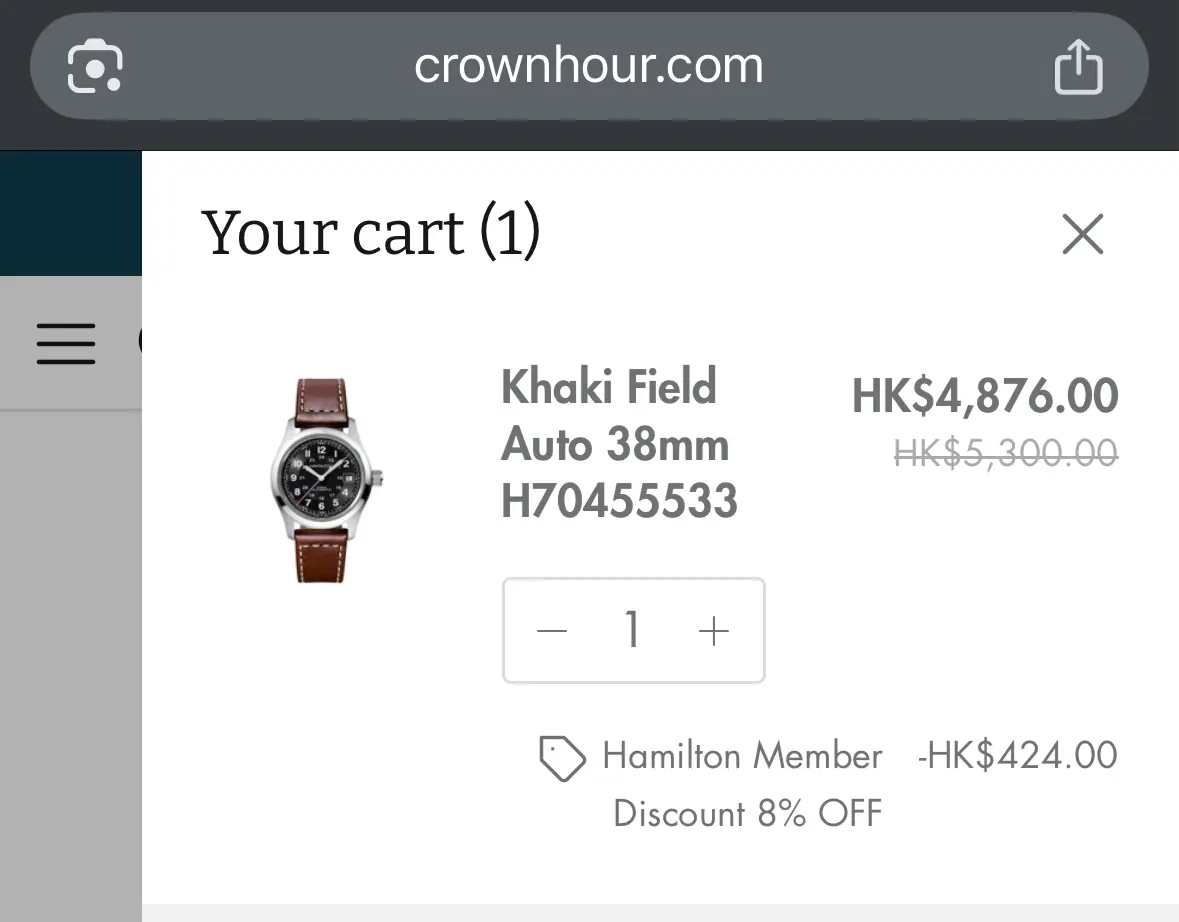1179x922 pixels.
Task: Click the partly hidden logo beside hamburger
Action: [x=140, y=341]
